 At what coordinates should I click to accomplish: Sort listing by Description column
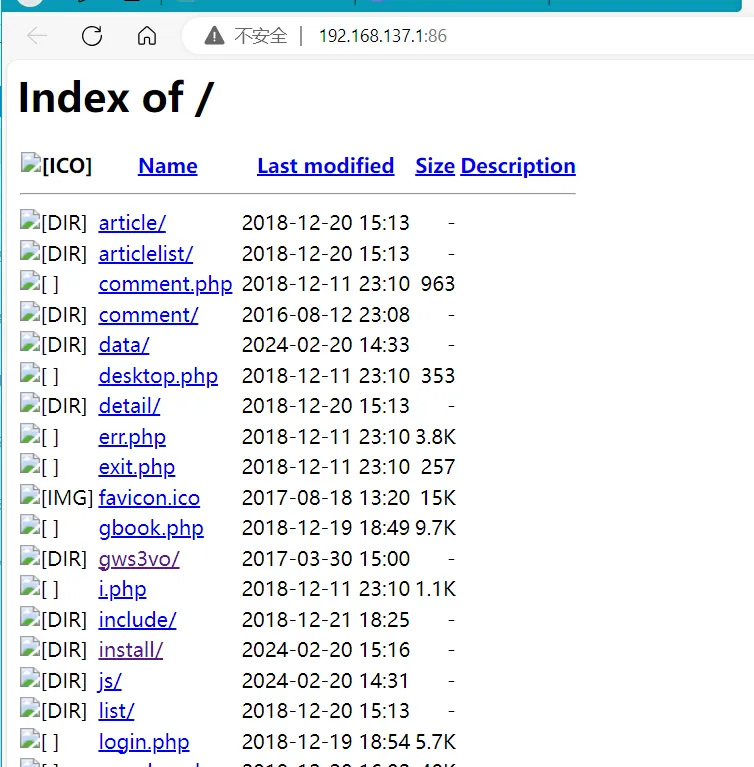click(517, 166)
